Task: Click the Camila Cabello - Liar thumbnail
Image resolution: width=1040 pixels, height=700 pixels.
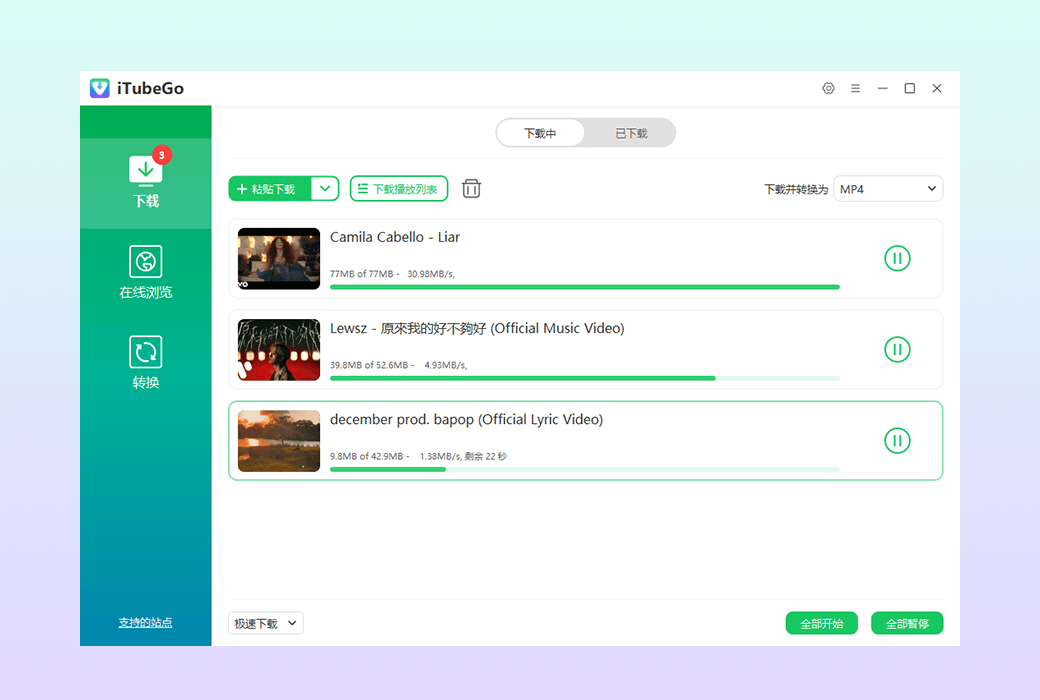Action: tap(279, 259)
